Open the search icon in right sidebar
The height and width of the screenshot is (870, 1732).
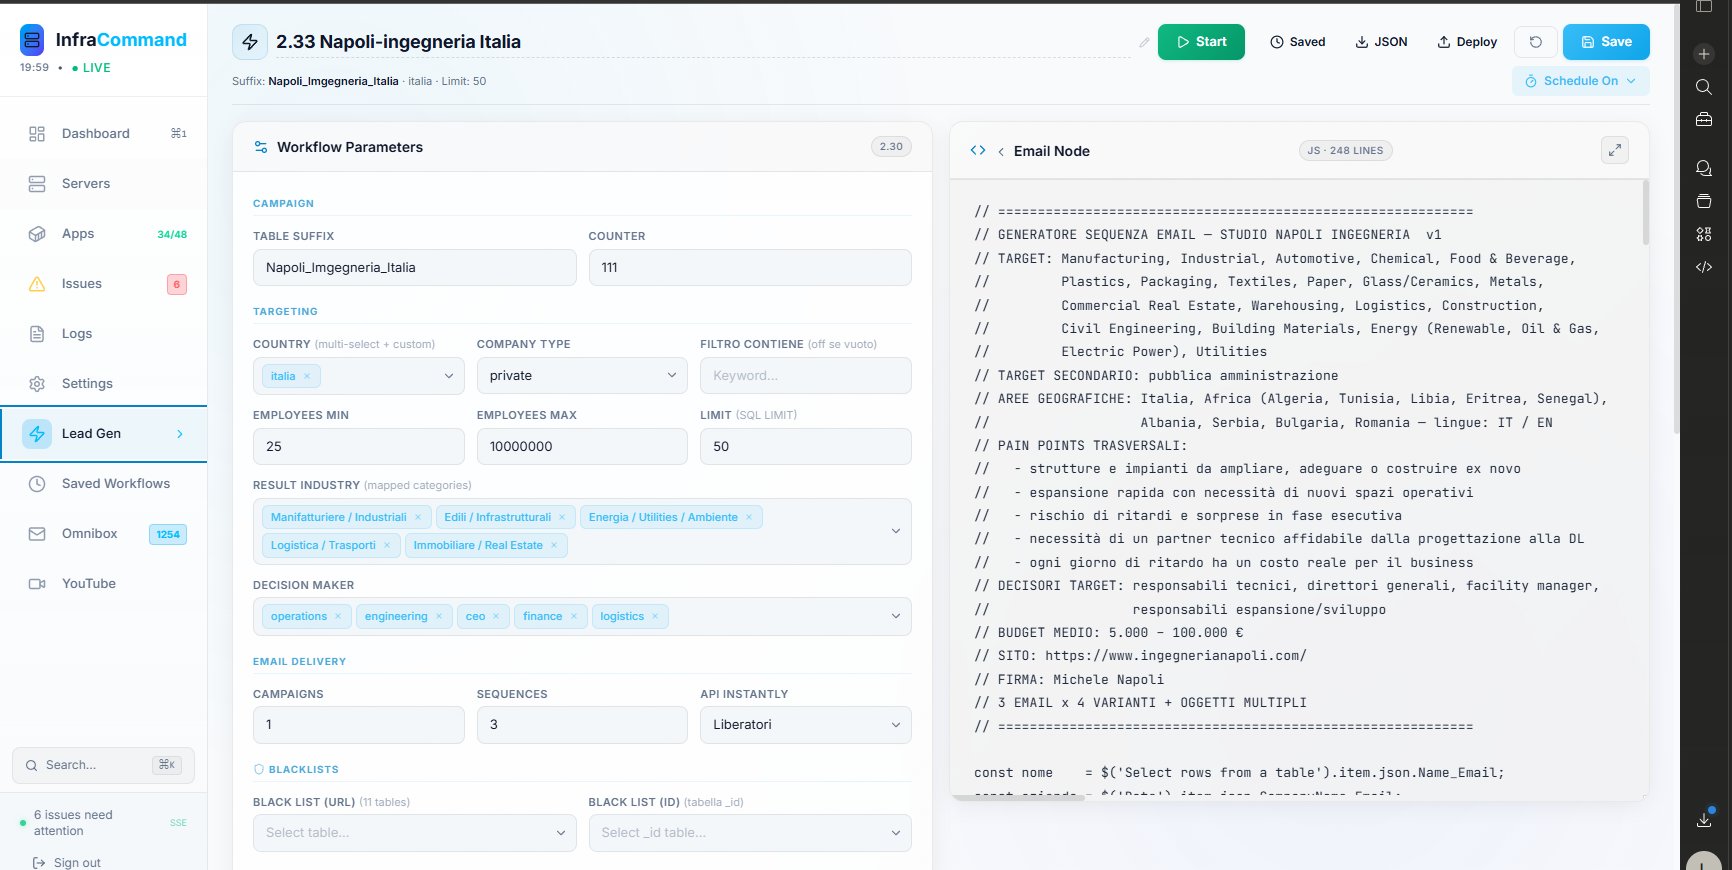tap(1704, 87)
